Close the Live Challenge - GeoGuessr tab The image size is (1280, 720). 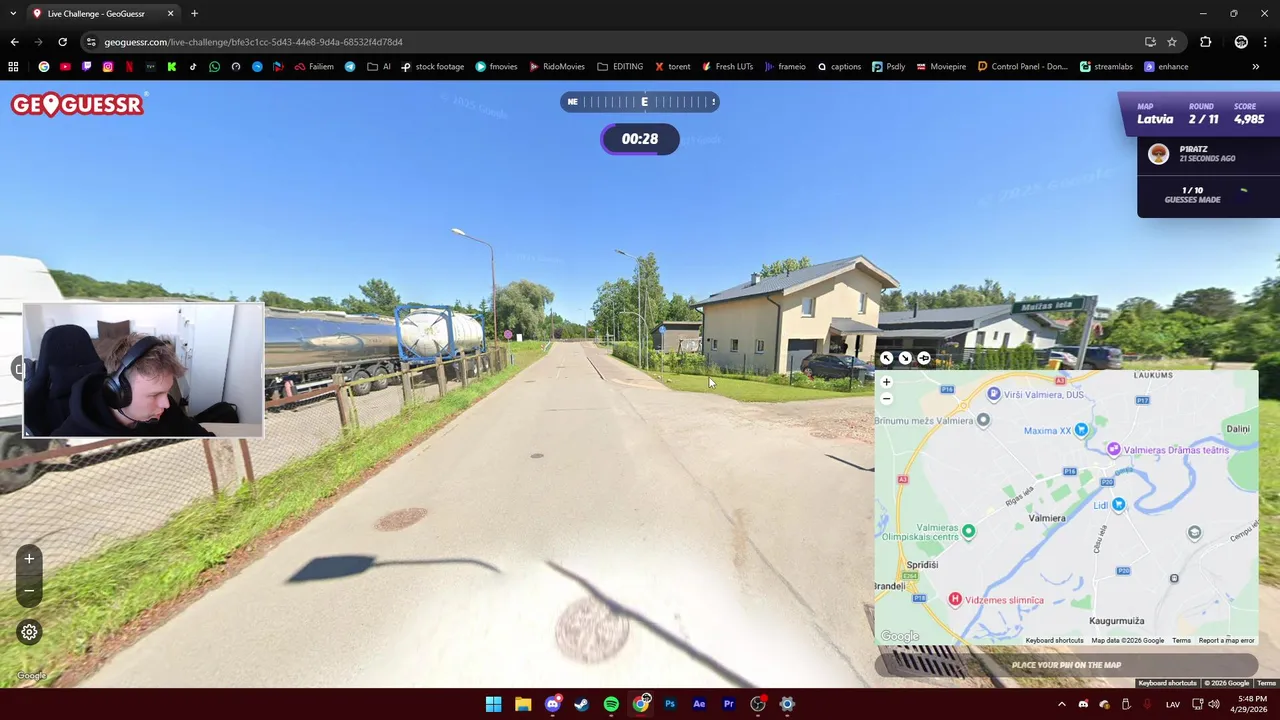(170, 14)
